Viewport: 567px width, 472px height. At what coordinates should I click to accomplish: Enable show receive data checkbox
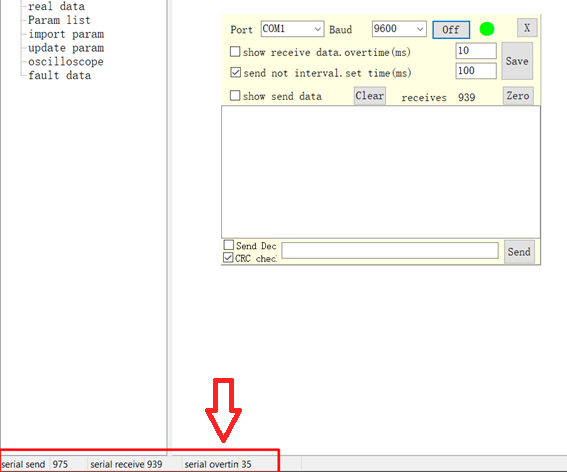(x=235, y=52)
